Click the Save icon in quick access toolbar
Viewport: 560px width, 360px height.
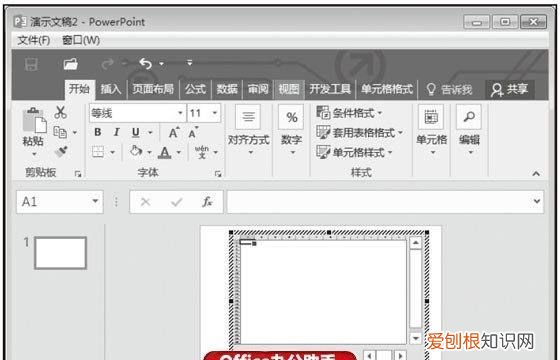click(31, 64)
